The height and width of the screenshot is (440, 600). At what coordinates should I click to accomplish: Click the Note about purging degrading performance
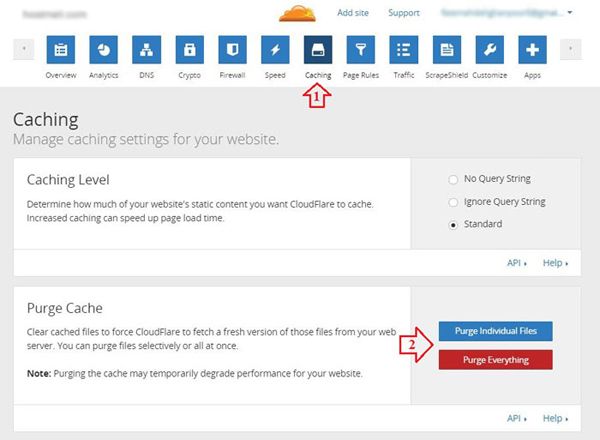(x=194, y=373)
